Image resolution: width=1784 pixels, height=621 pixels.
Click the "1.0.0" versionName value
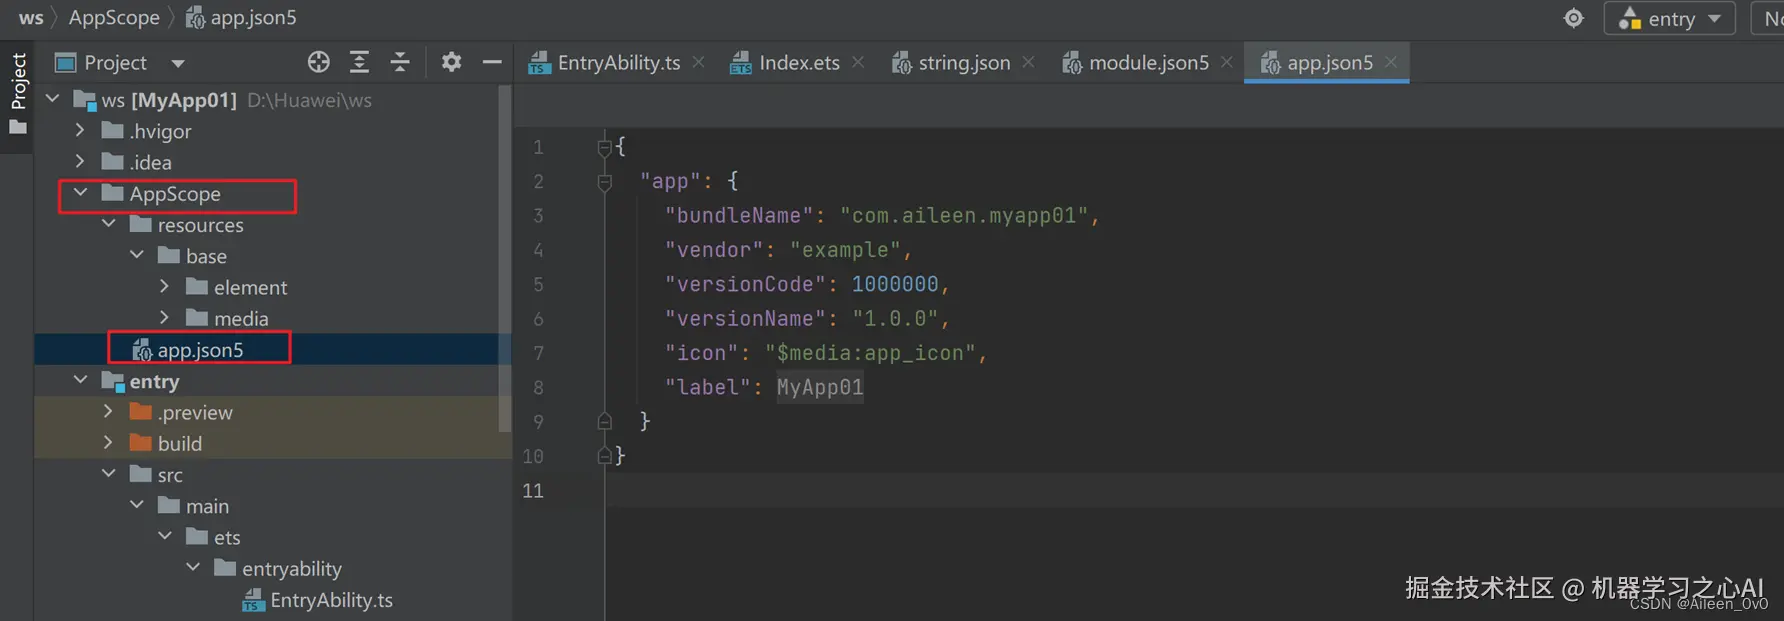[x=895, y=319]
